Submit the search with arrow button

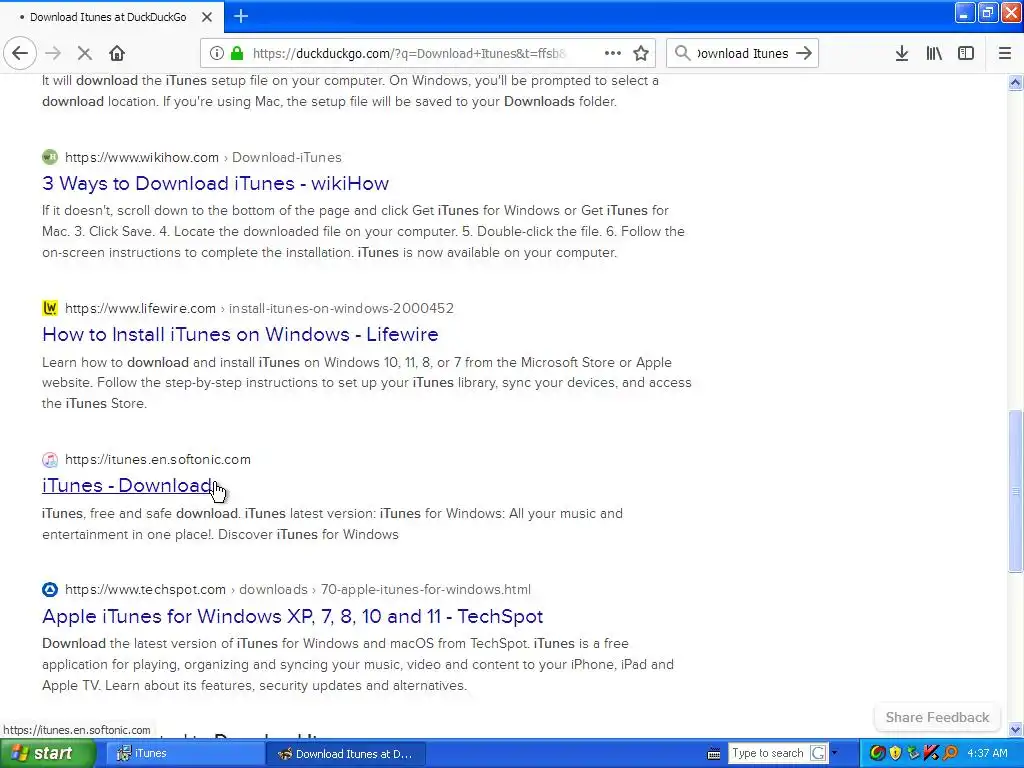coord(804,54)
